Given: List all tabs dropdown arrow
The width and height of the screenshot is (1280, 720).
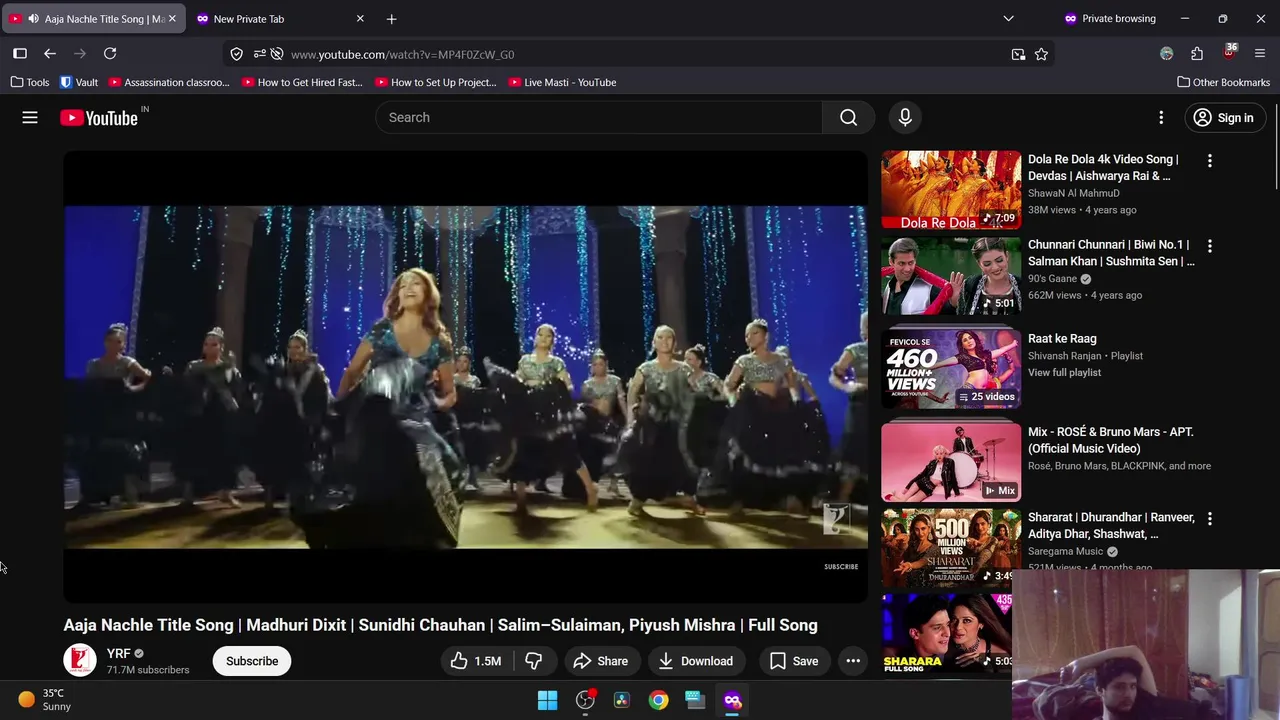Looking at the screenshot, I should tap(1008, 19).
